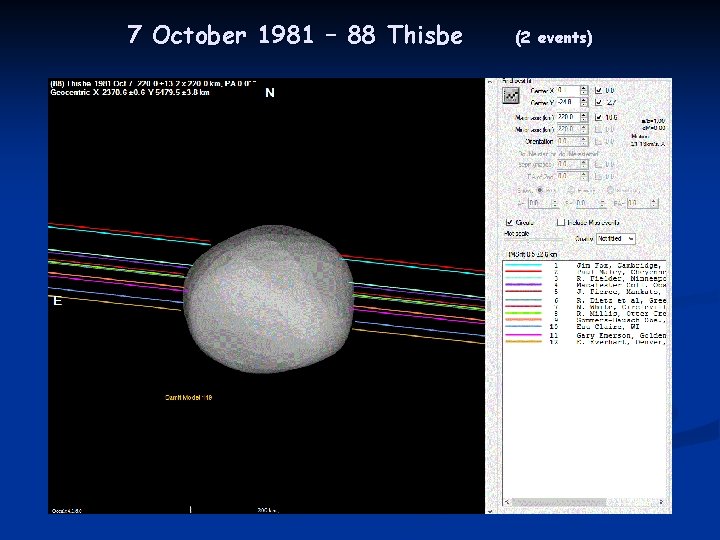Select observer 1 Jim Fox, Cambridge
This screenshot has height=540, width=720.
[x=618, y=265]
